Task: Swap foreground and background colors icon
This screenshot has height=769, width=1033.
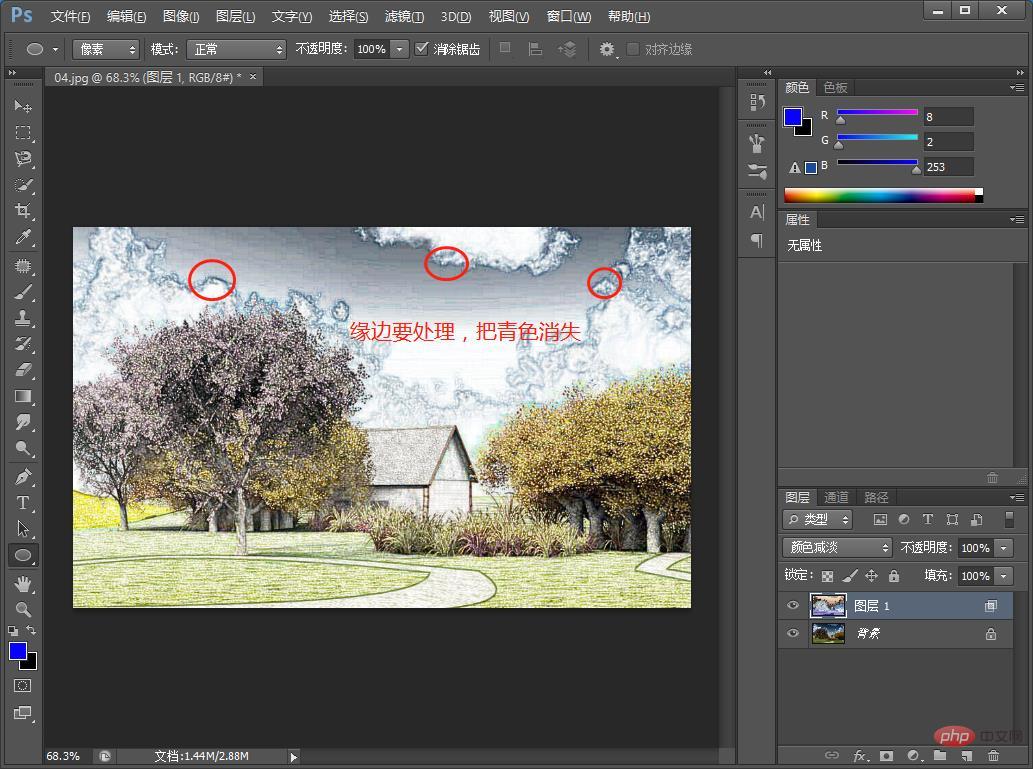Action: click(x=31, y=631)
